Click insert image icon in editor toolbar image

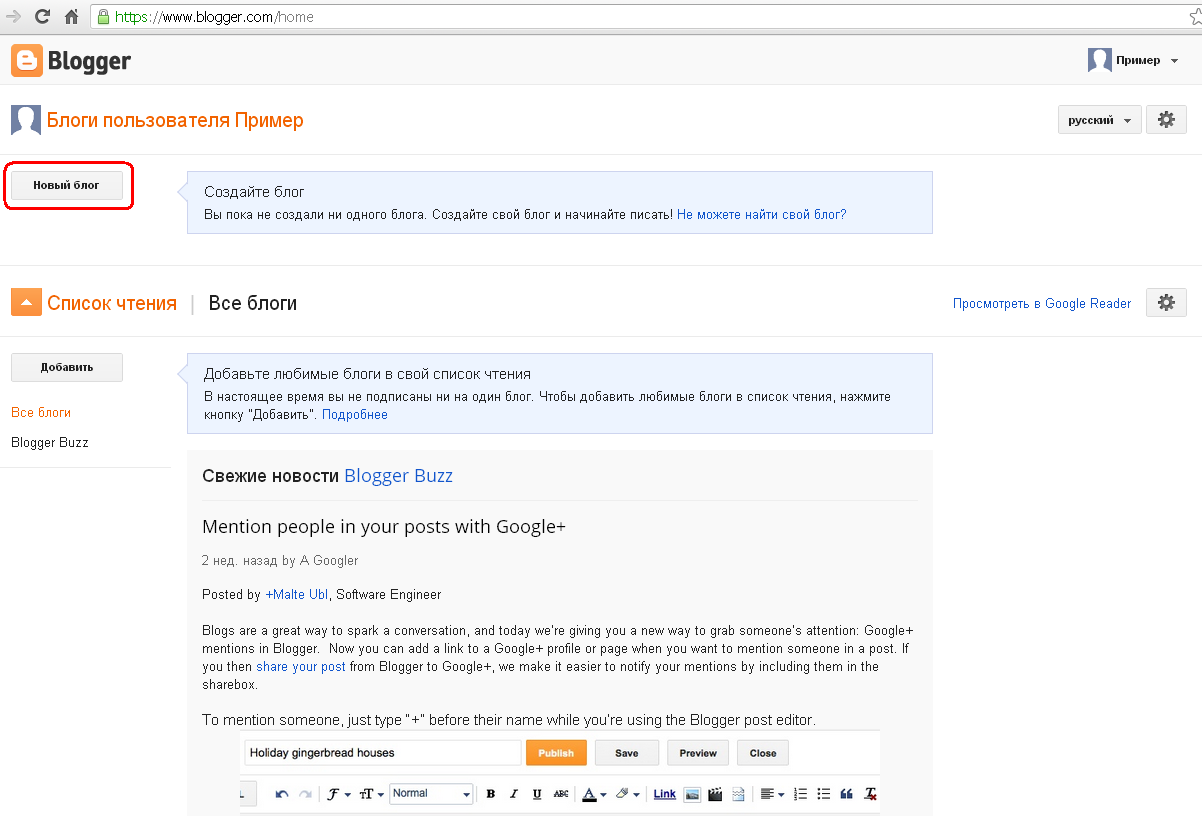coord(692,794)
